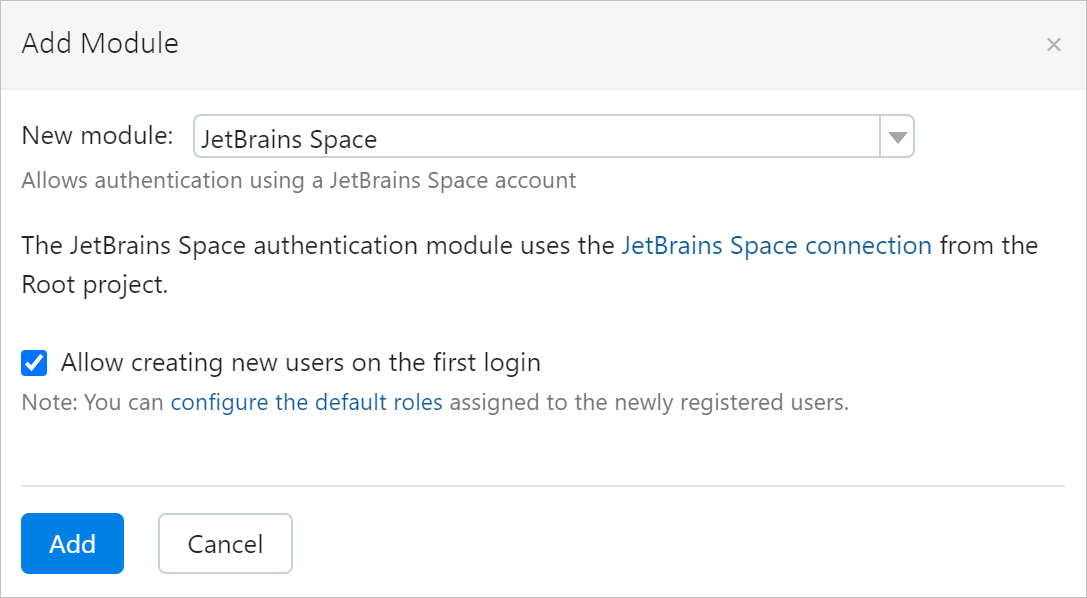1087x598 pixels.
Task: Open default roles configuration for registered users
Action: coord(306,402)
